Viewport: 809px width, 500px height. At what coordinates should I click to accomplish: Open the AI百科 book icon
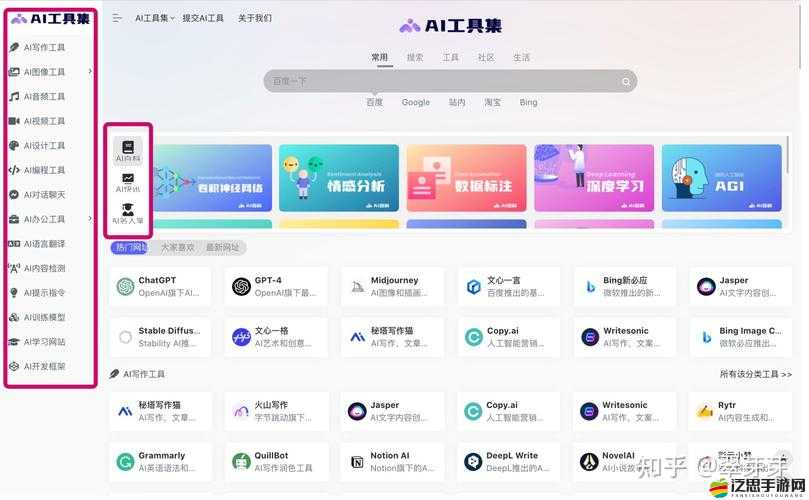tap(128, 151)
